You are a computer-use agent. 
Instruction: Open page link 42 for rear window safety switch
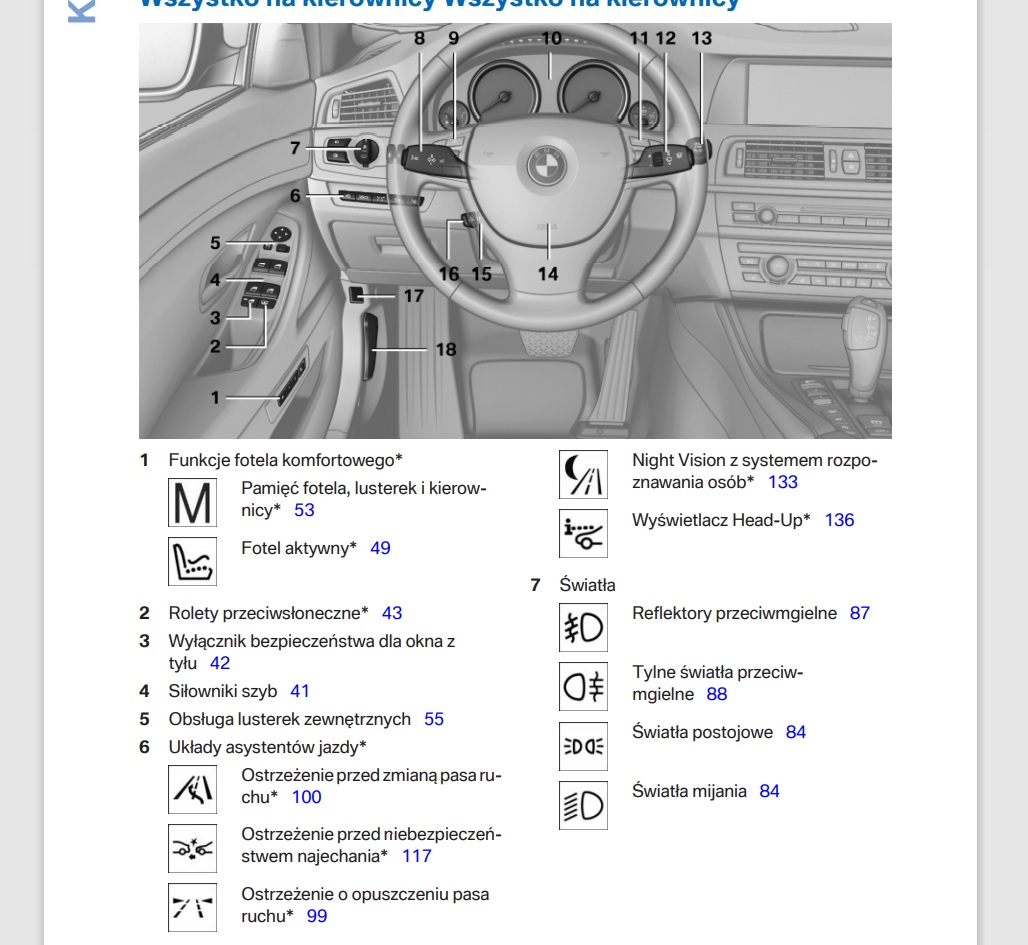coord(220,663)
